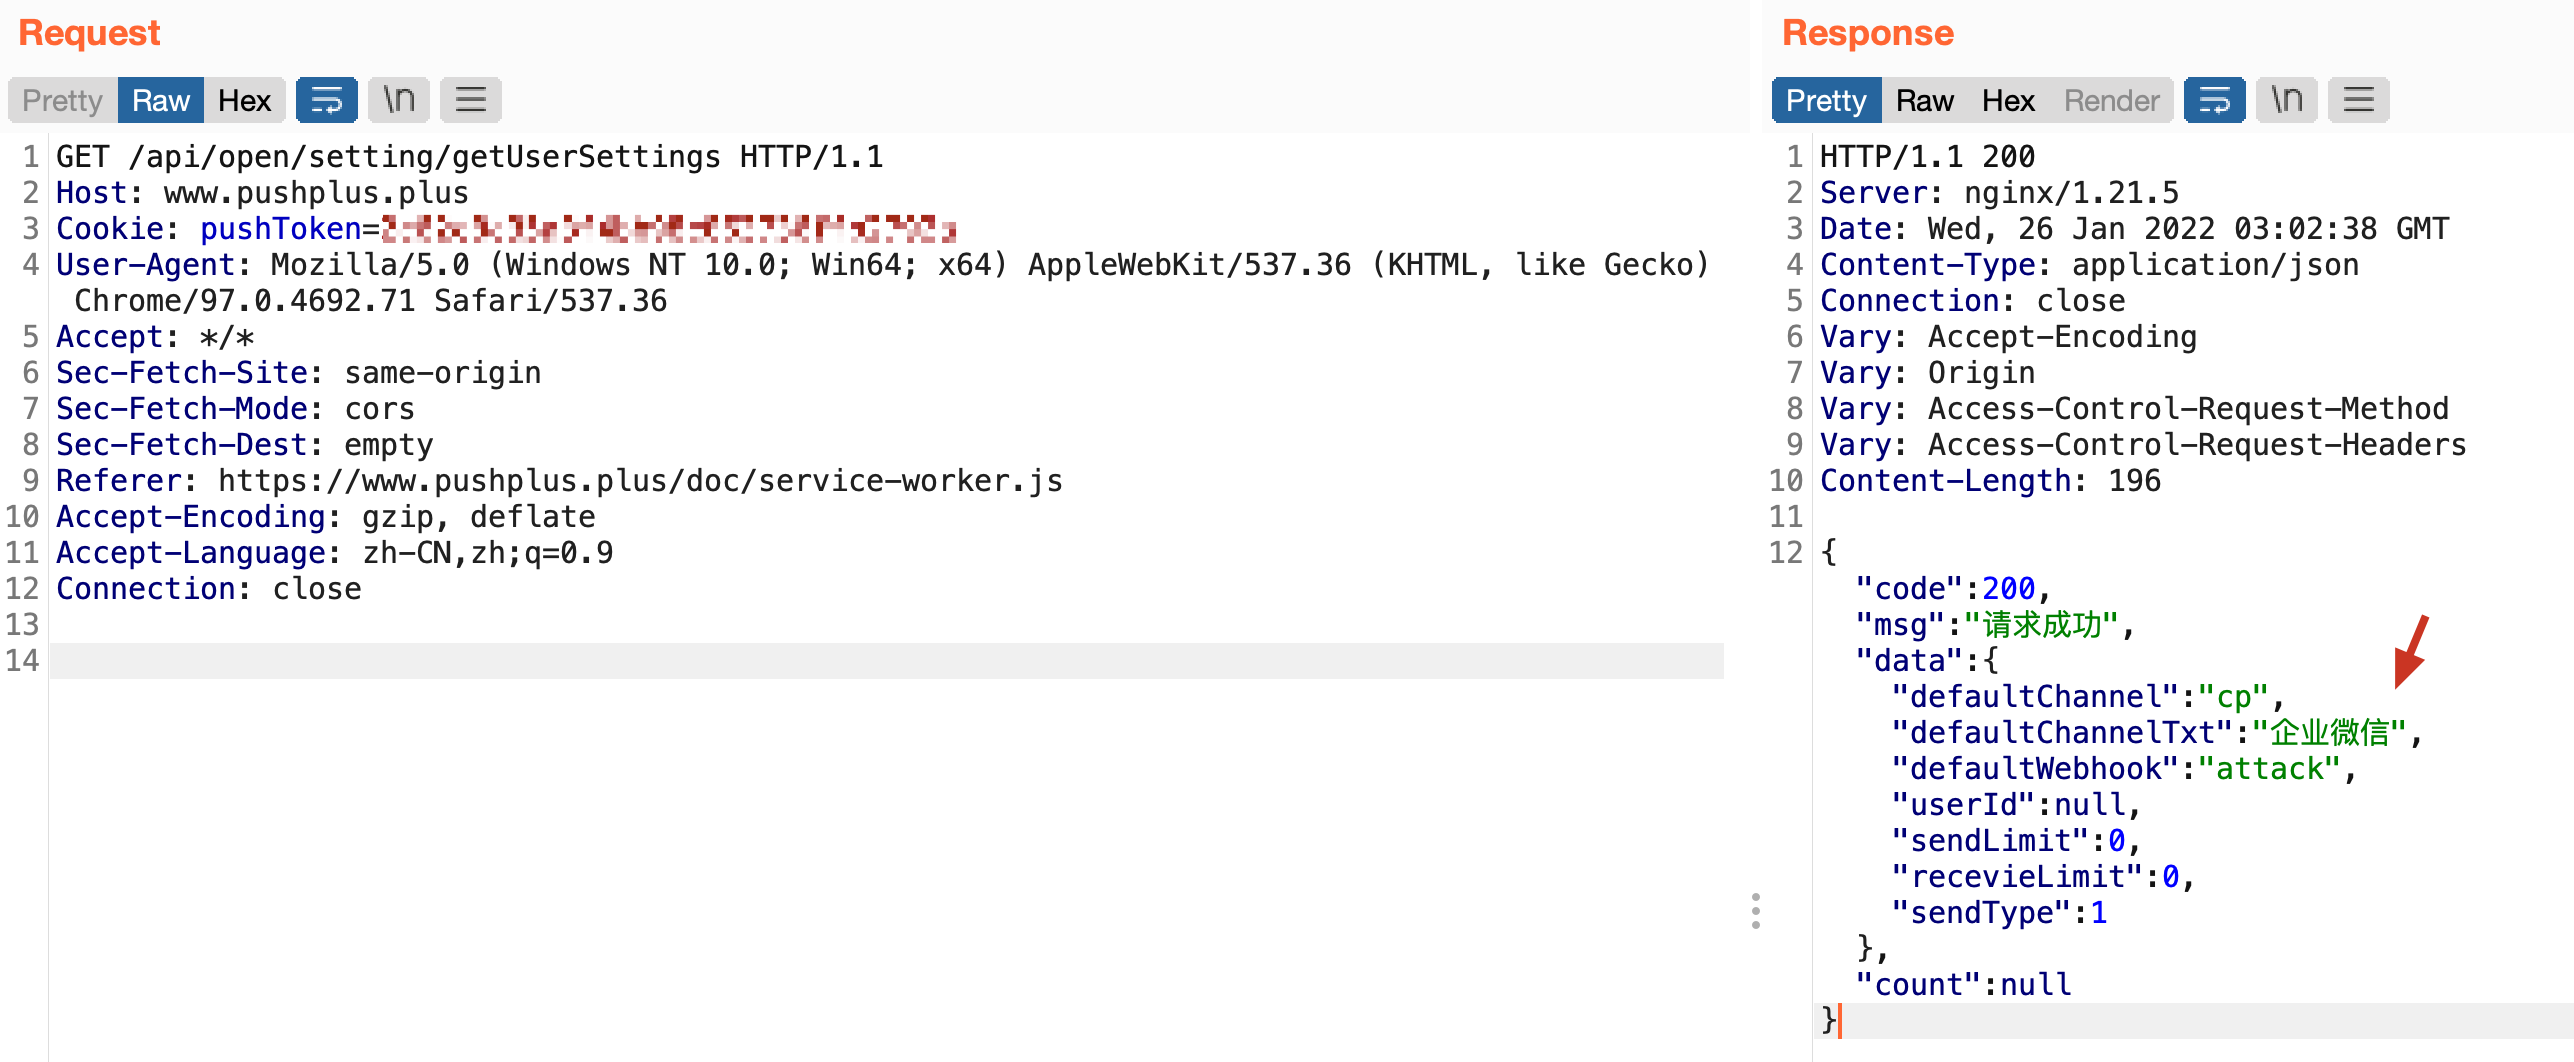Click the response Connection: close header
2574x1062 pixels.
tap(1972, 301)
